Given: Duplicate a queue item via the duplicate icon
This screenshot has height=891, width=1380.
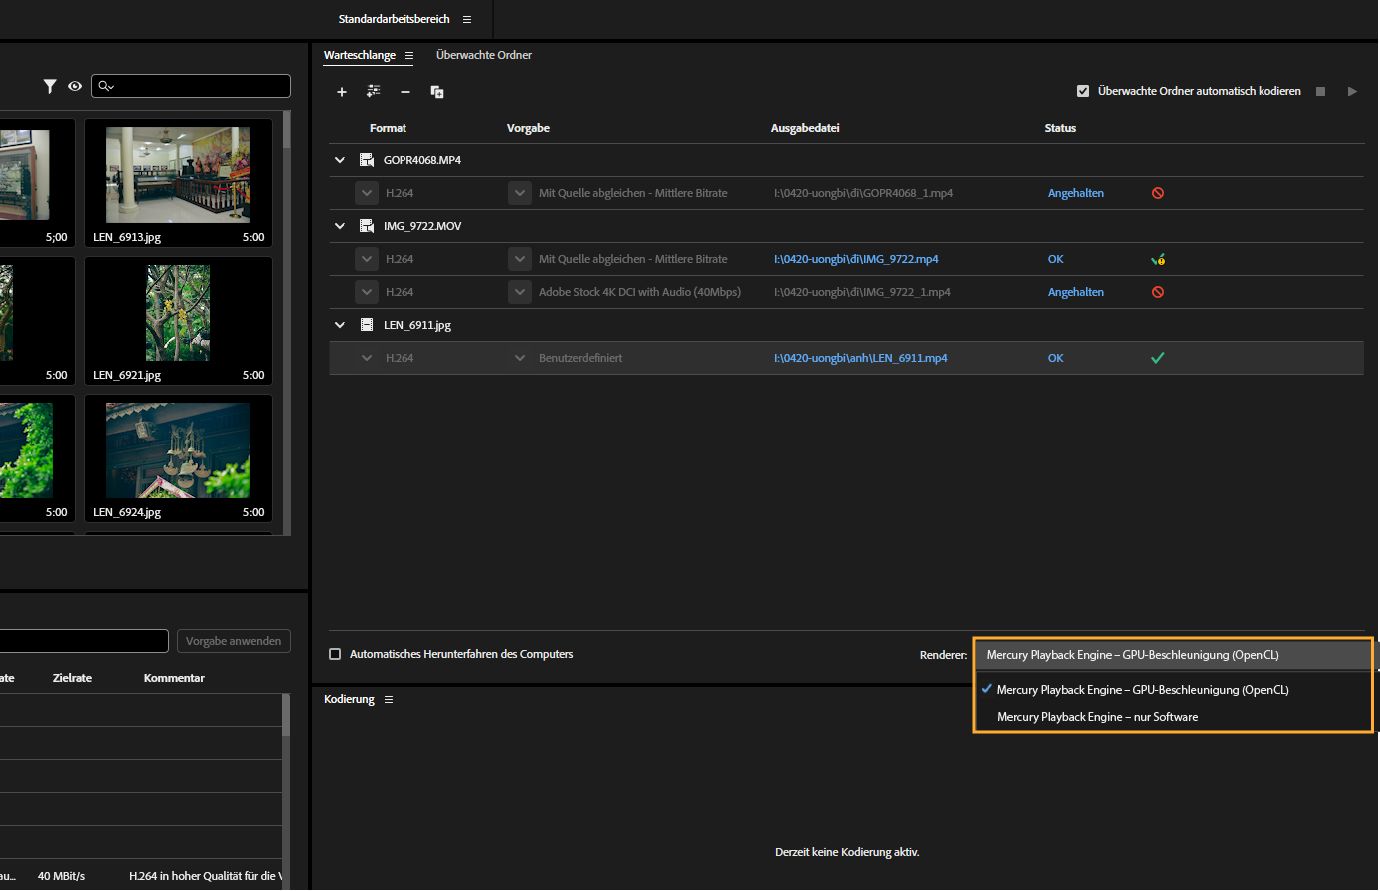Looking at the screenshot, I should pos(437,91).
